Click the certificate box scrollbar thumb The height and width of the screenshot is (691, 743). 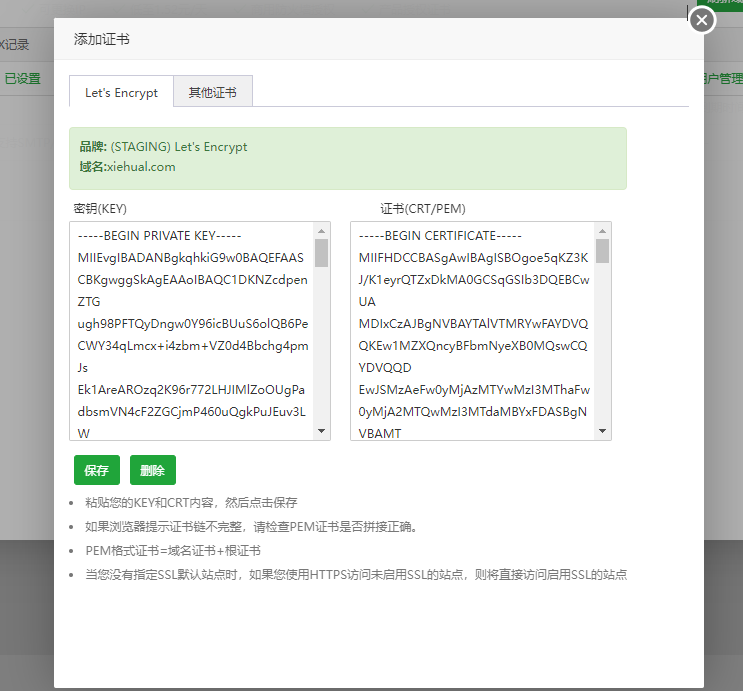(x=602, y=250)
